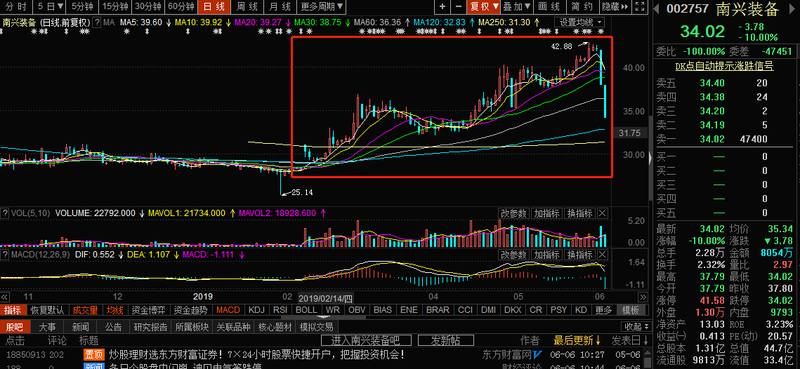Open 设置均线 moving average settings dropdown

581,22
